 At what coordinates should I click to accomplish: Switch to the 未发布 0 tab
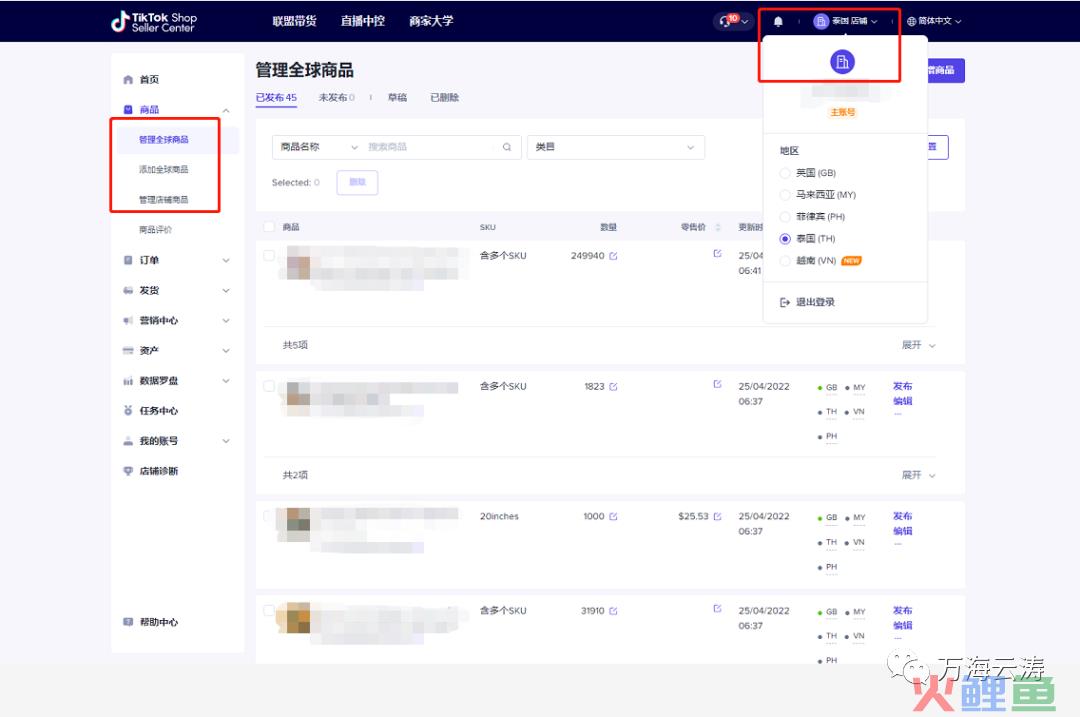[x=337, y=98]
